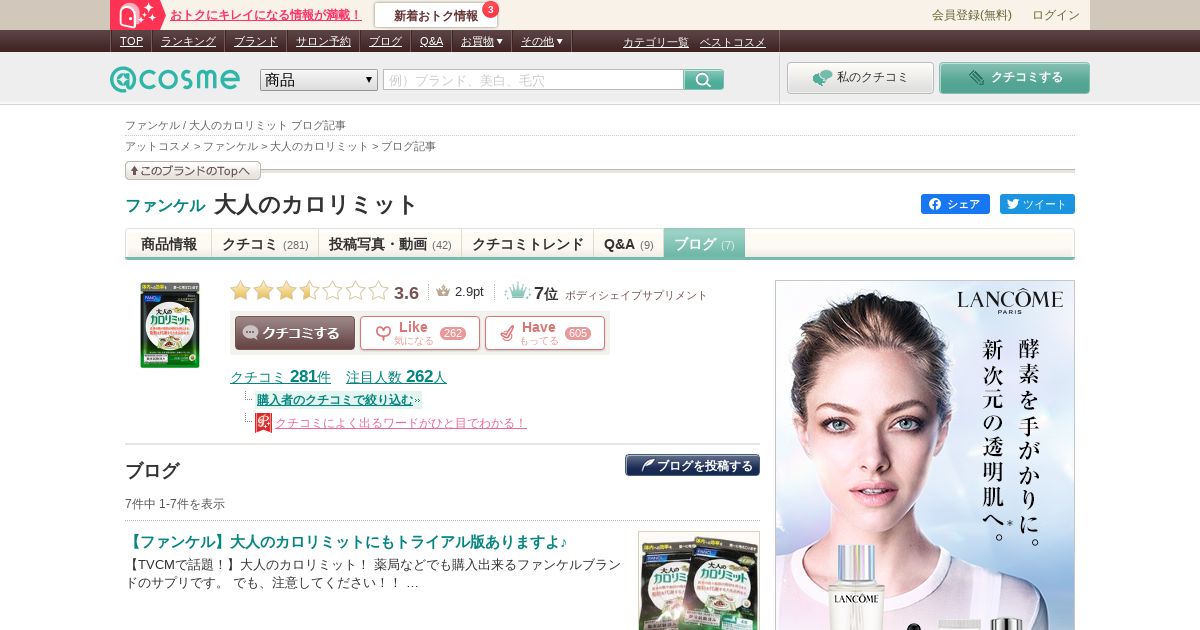Click the search keyword input field
This screenshot has height=630, width=1200.
tap(533, 80)
